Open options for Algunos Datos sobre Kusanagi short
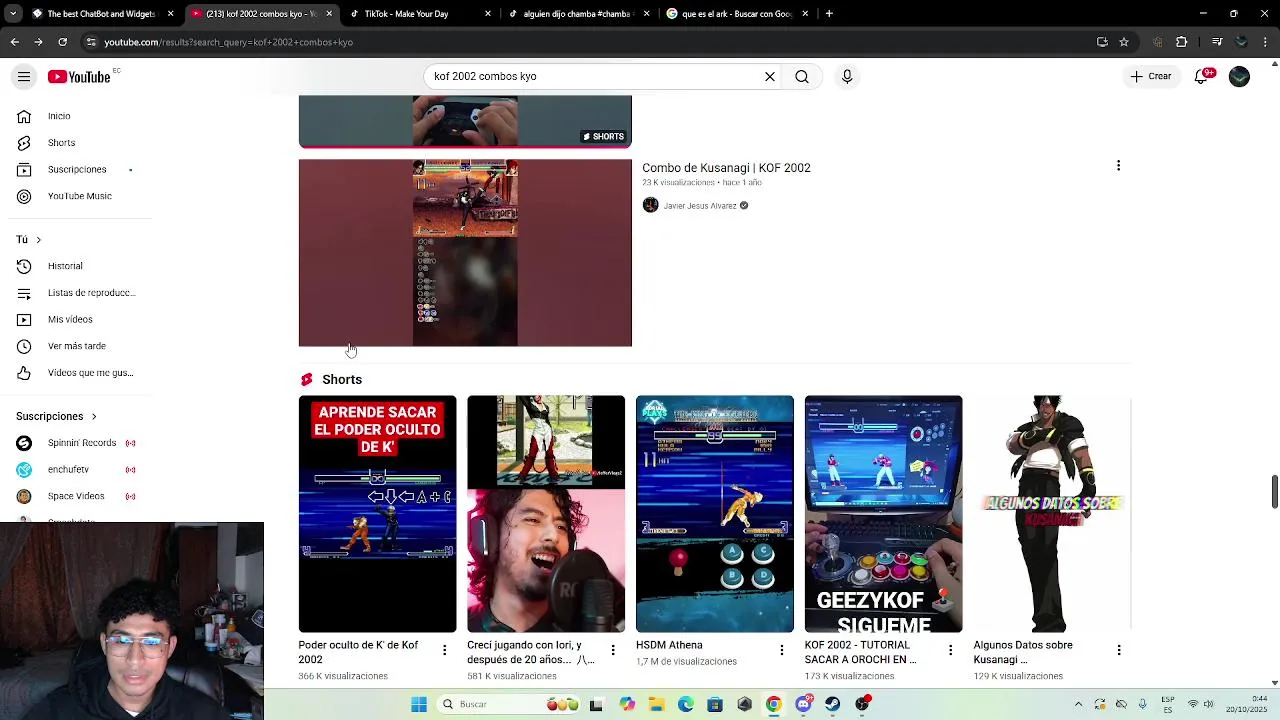The width and height of the screenshot is (1280, 720). 1119,650
